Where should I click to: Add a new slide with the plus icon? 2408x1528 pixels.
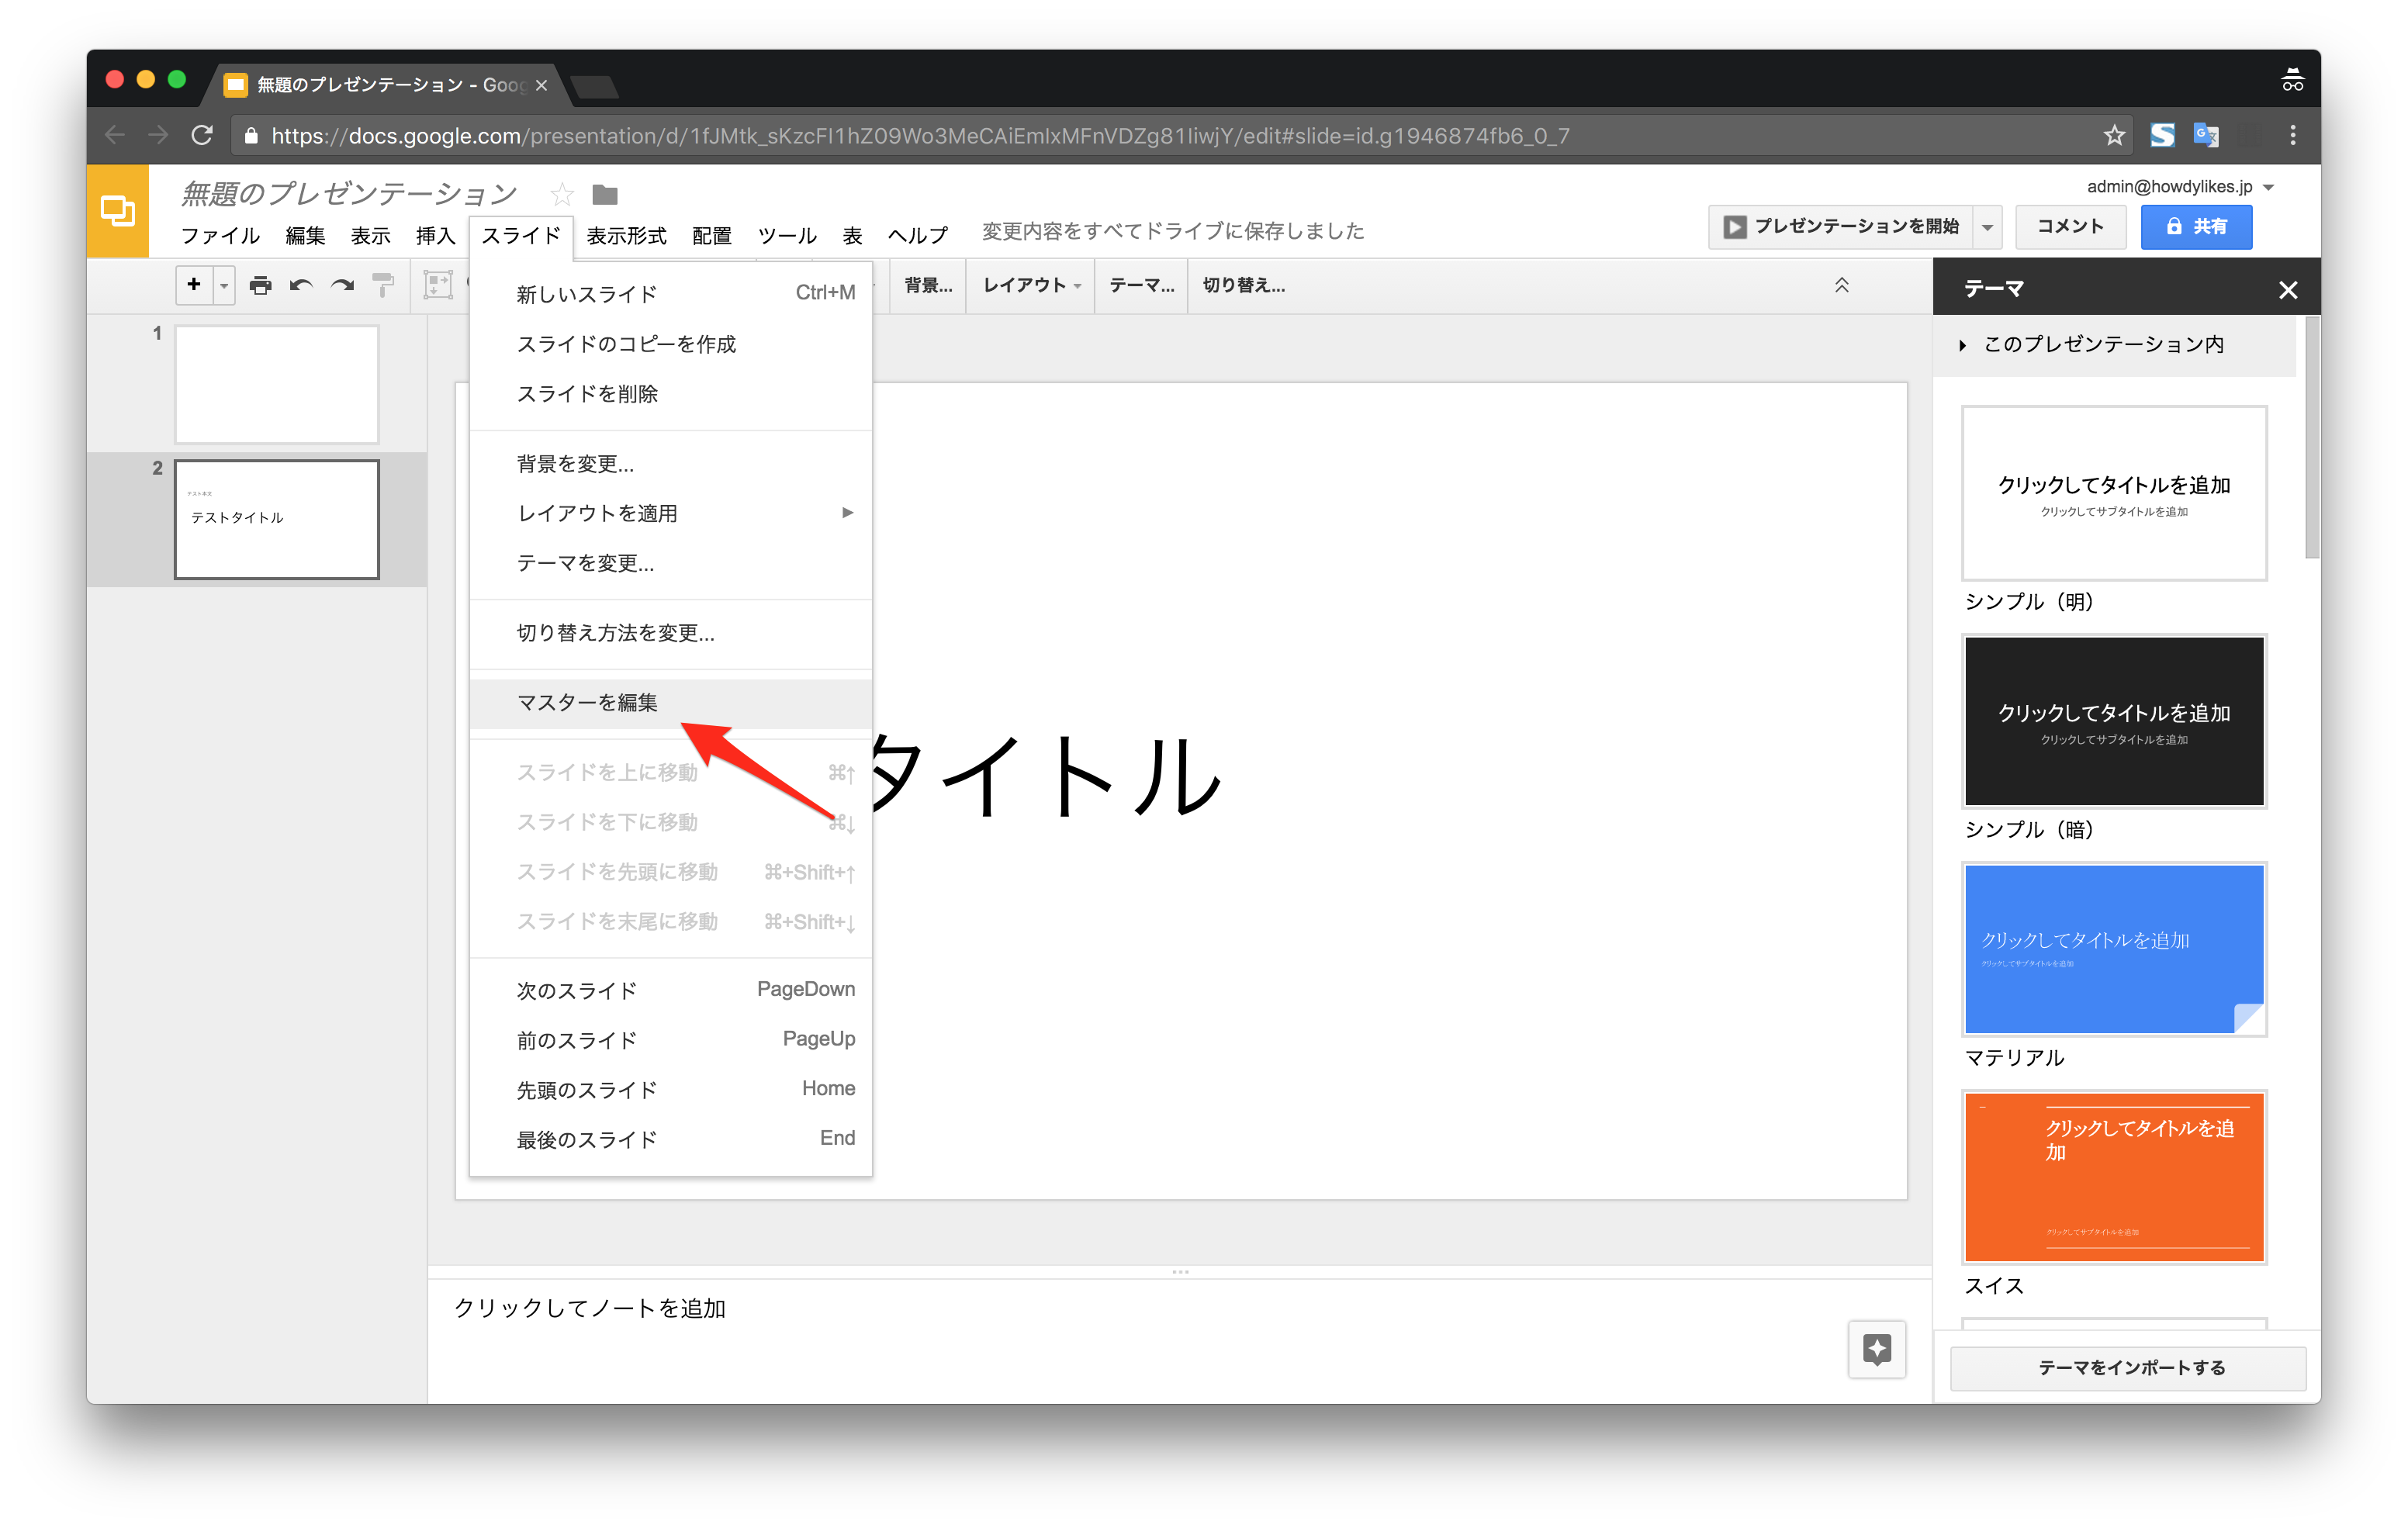tap(193, 285)
